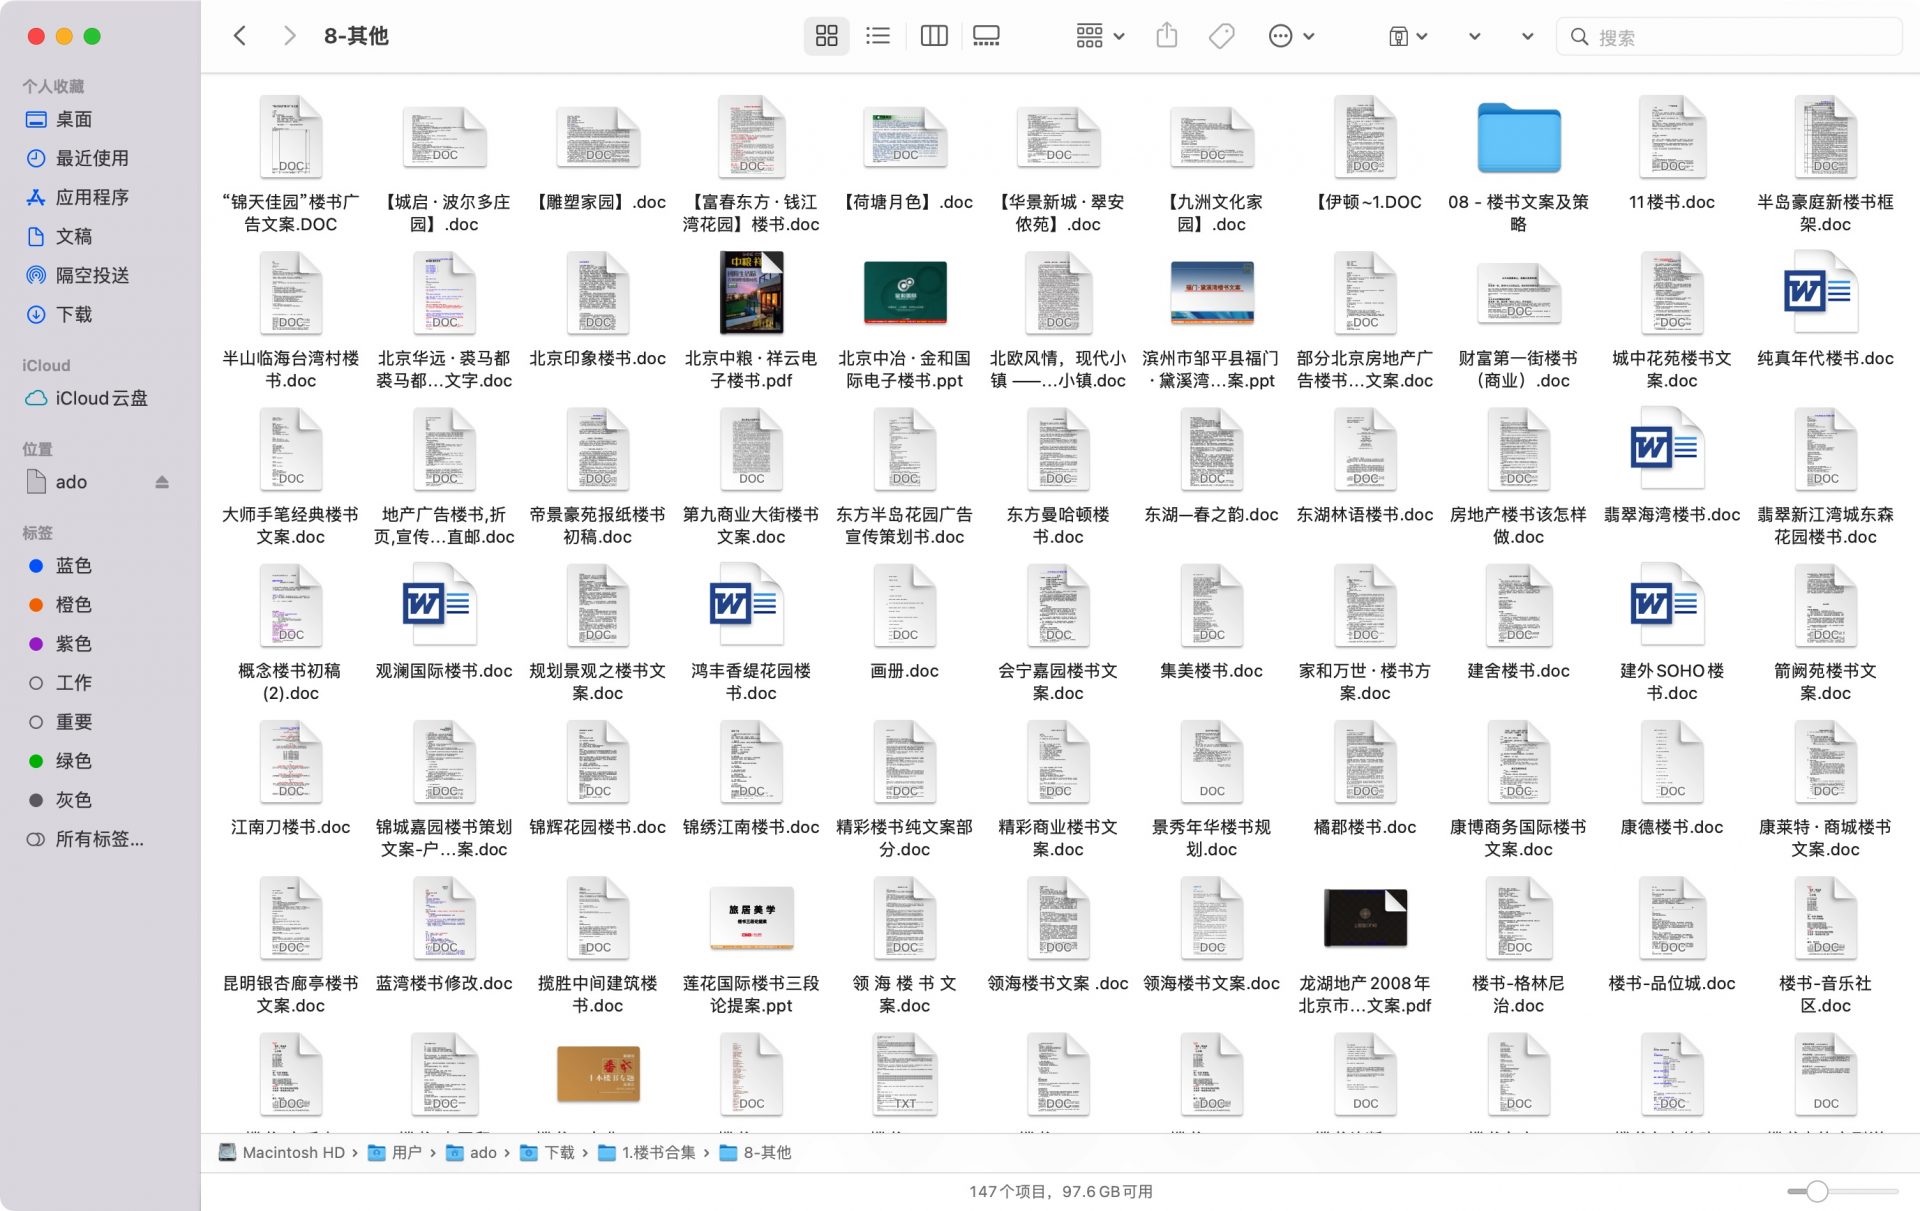1920x1211 pixels.
Task: Switch to icon grid view
Action: point(826,37)
